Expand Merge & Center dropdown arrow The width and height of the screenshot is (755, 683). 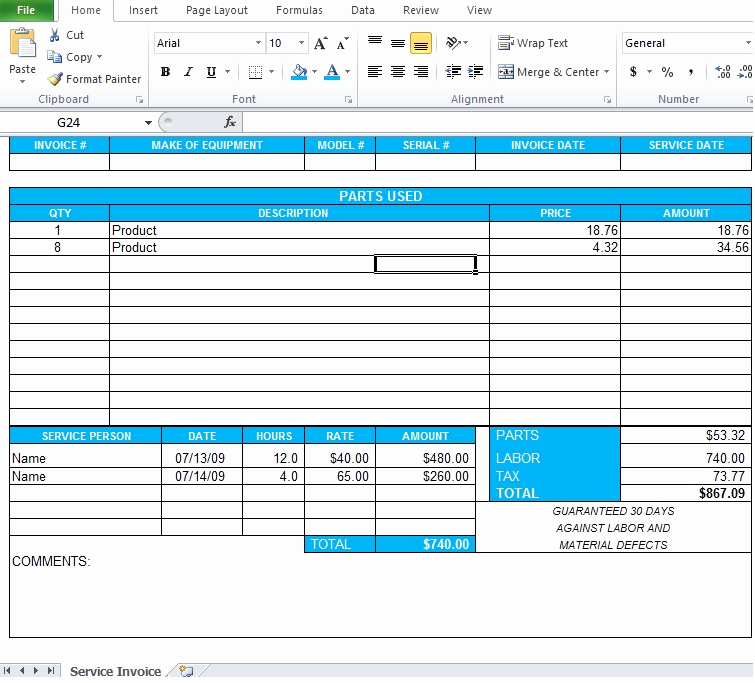click(606, 72)
